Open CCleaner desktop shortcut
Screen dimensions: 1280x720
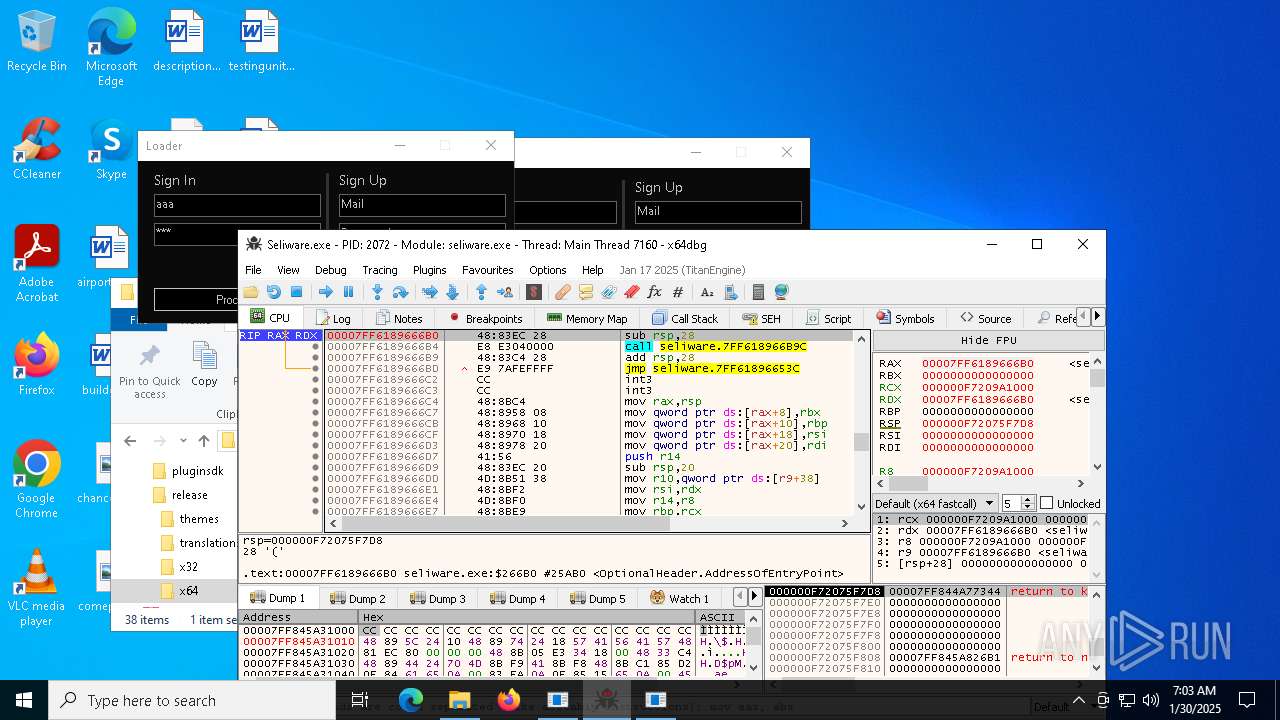point(37,150)
